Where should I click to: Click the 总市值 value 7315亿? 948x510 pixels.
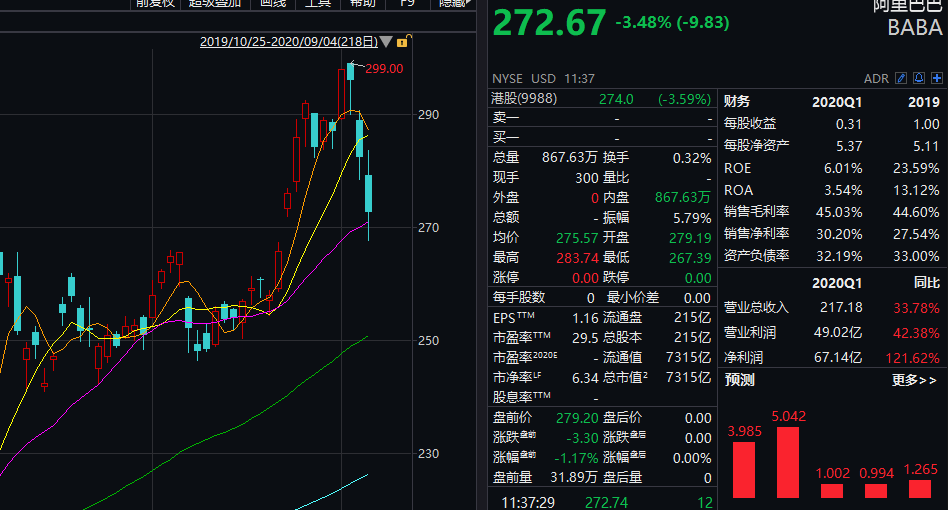688,378
